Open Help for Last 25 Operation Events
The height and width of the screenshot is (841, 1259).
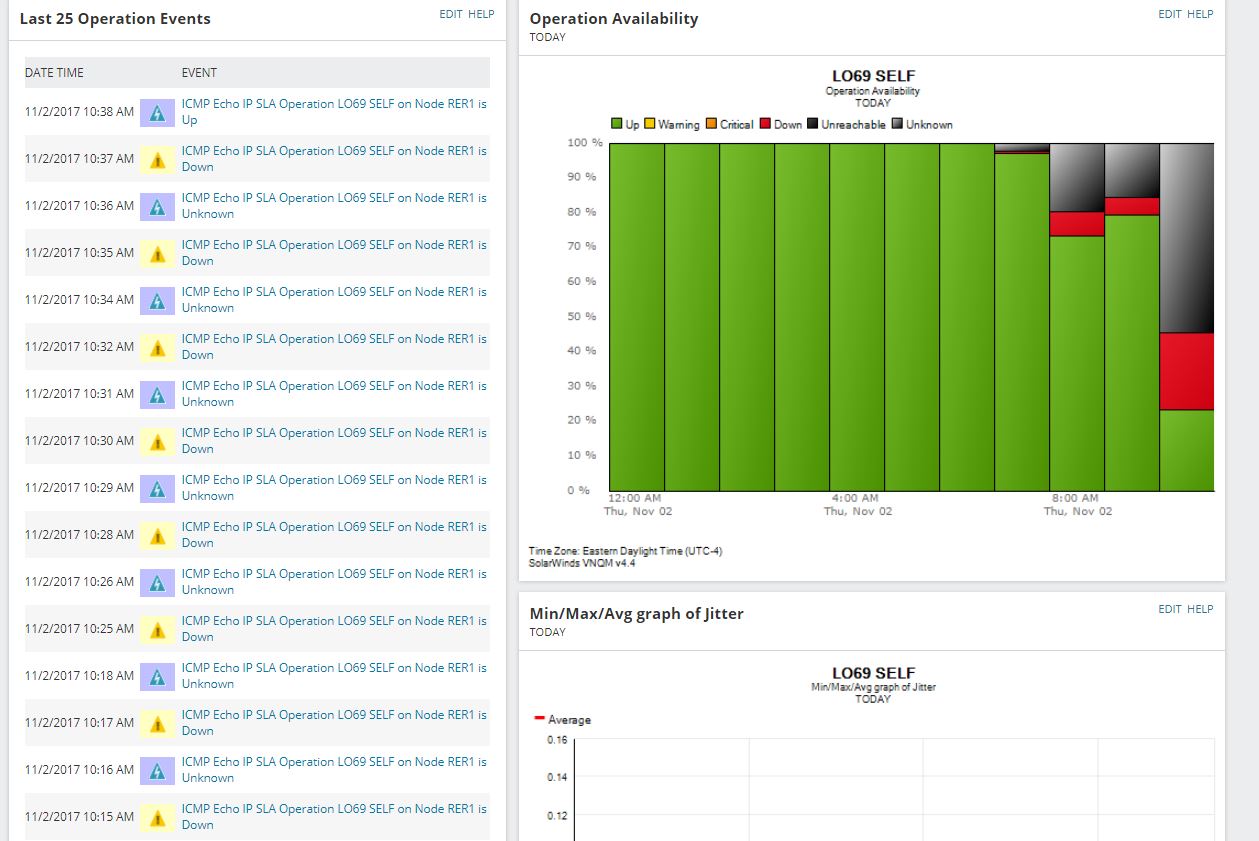pyautogui.click(x=481, y=14)
